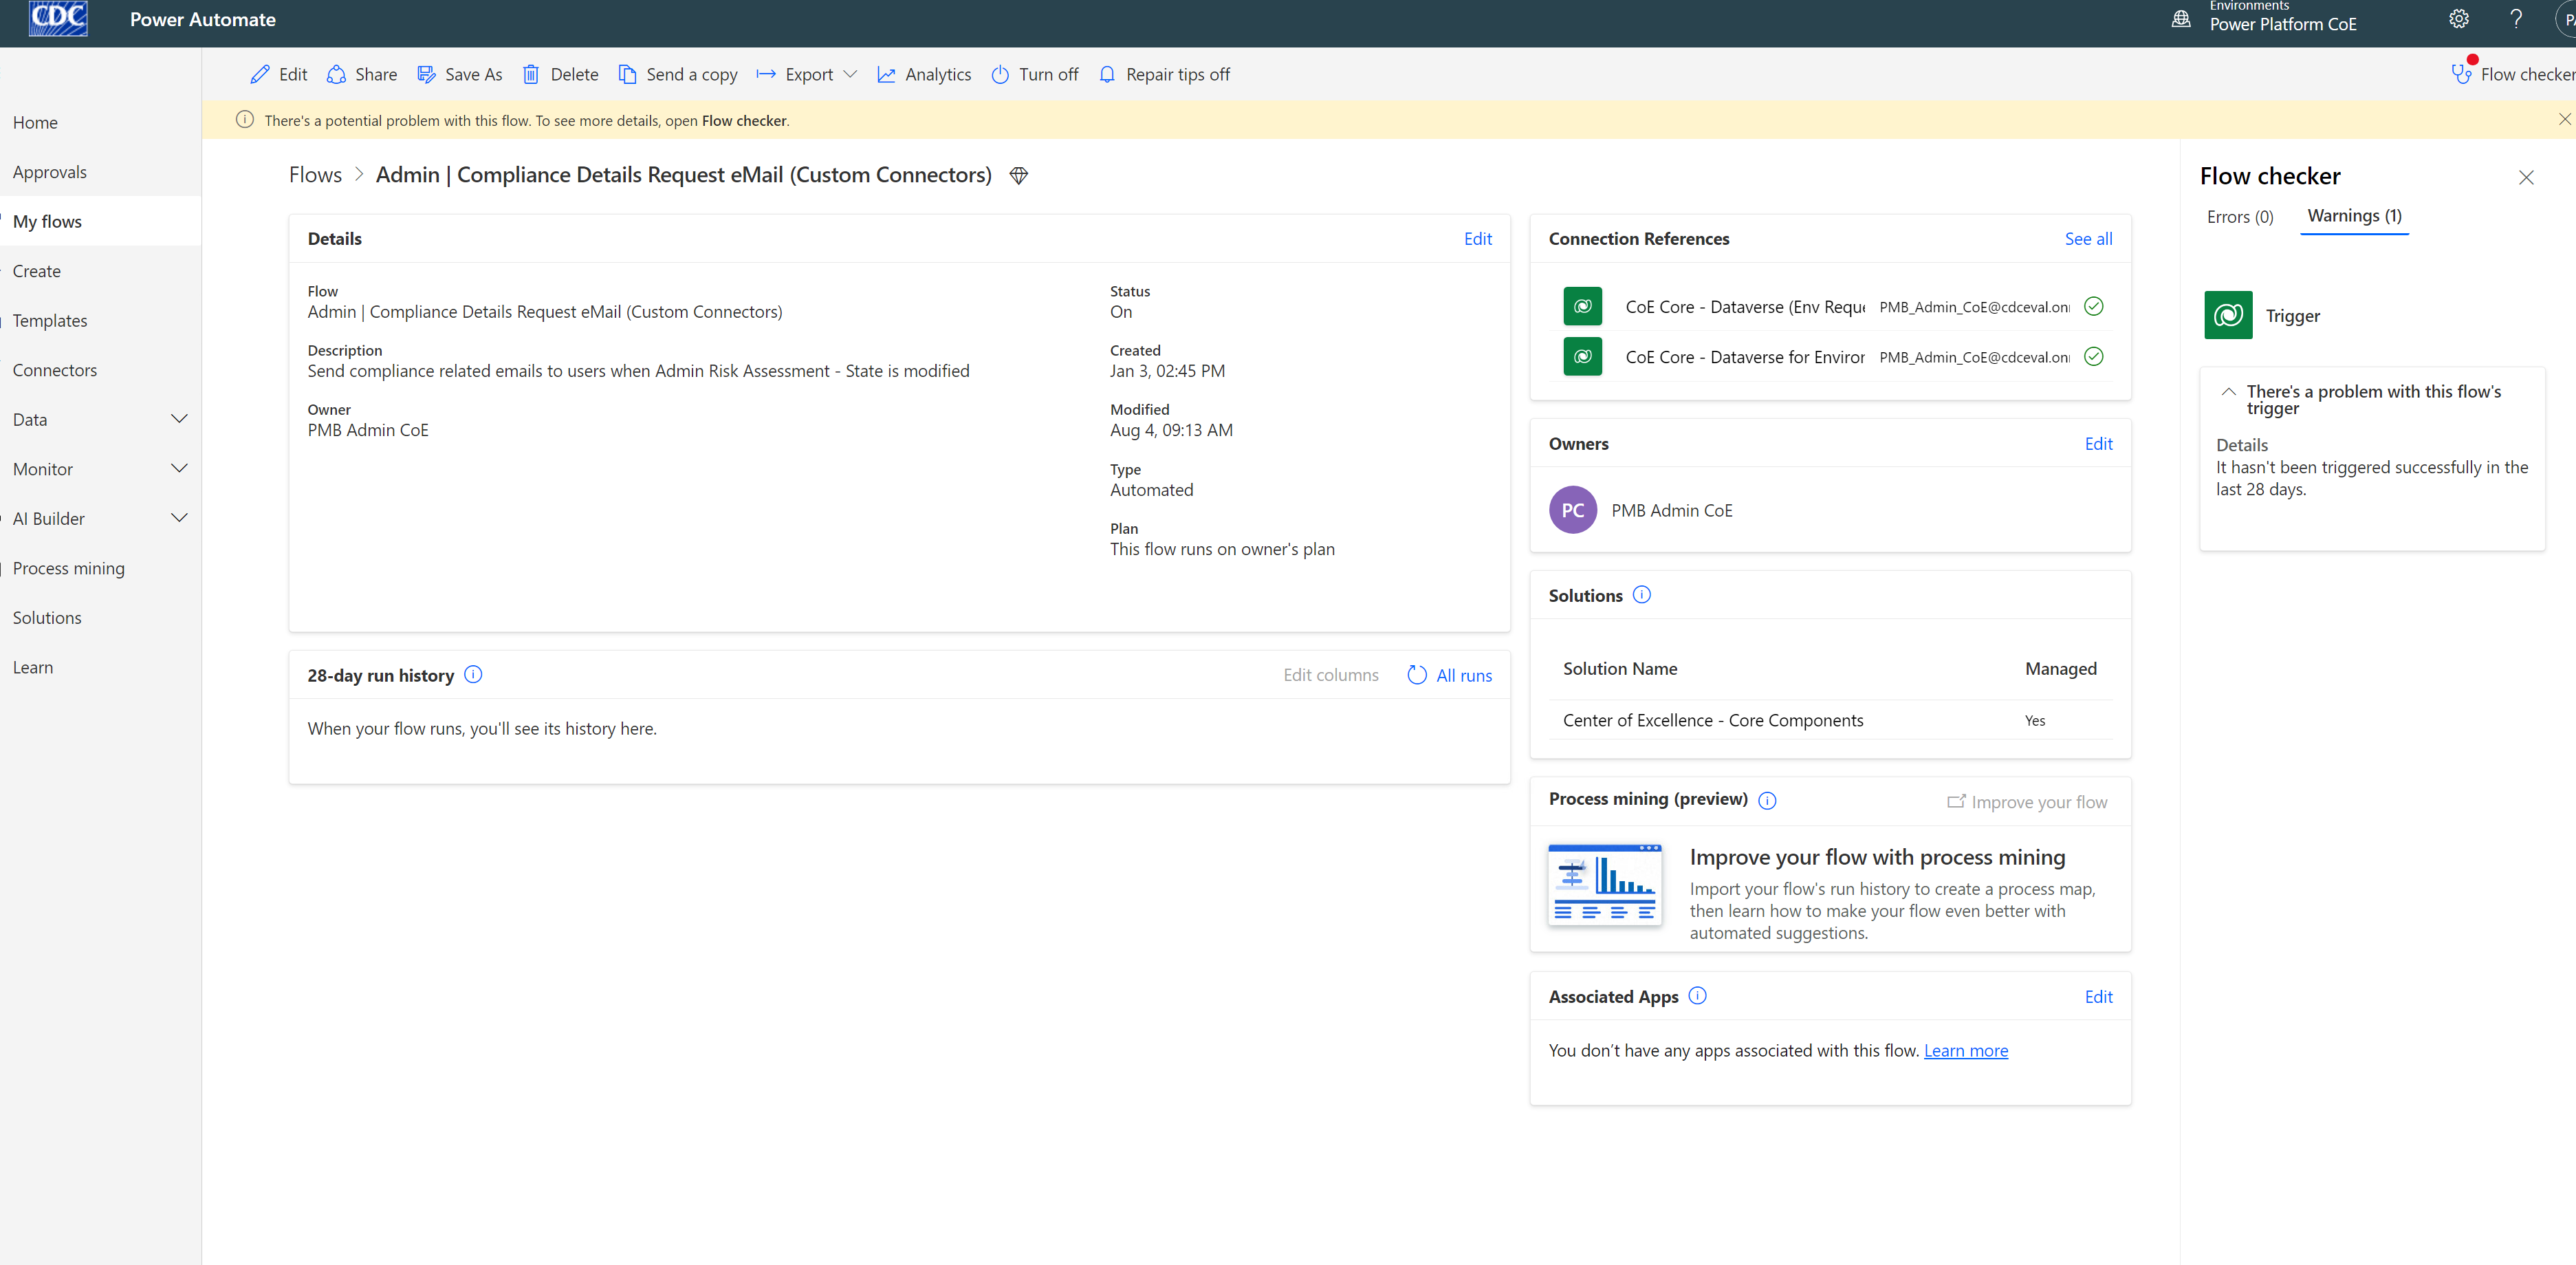Open the Export dropdown arrow
The width and height of the screenshot is (2576, 1265).
(851, 74)
